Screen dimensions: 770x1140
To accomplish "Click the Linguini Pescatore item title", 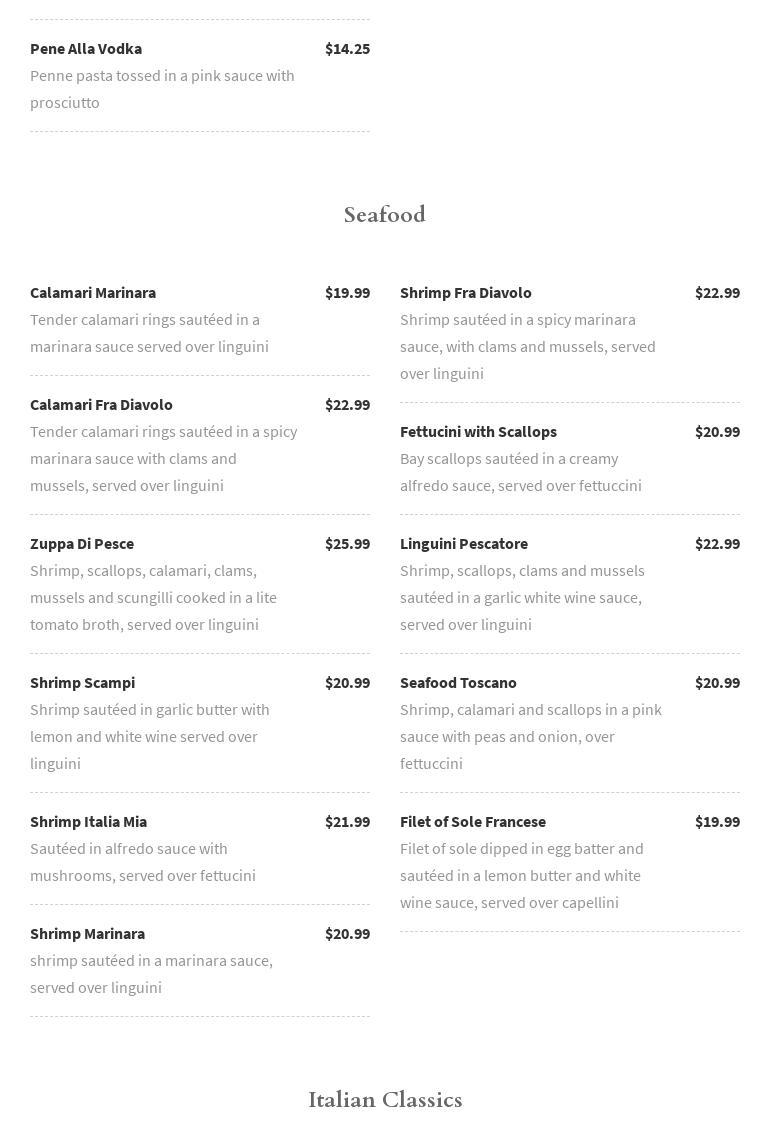I will pyautogui.click(x=464, y=544).
